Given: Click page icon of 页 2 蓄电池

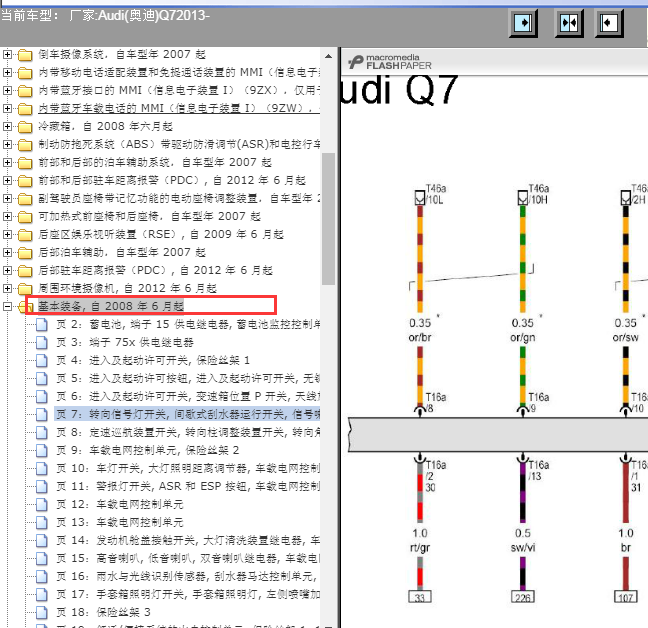Looking at the screenshot, I should (x=42, y=324).
